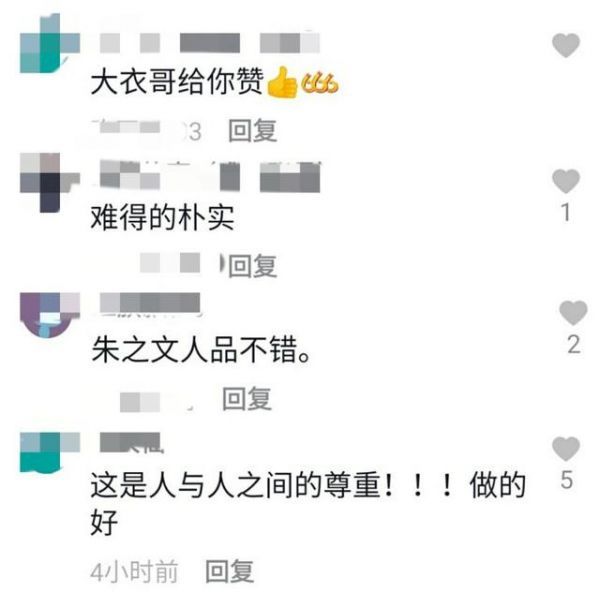
Task: Tap heart on "这是人与人之间的尊重" comment
Action: pyautogui.click(x=566, y=448)
